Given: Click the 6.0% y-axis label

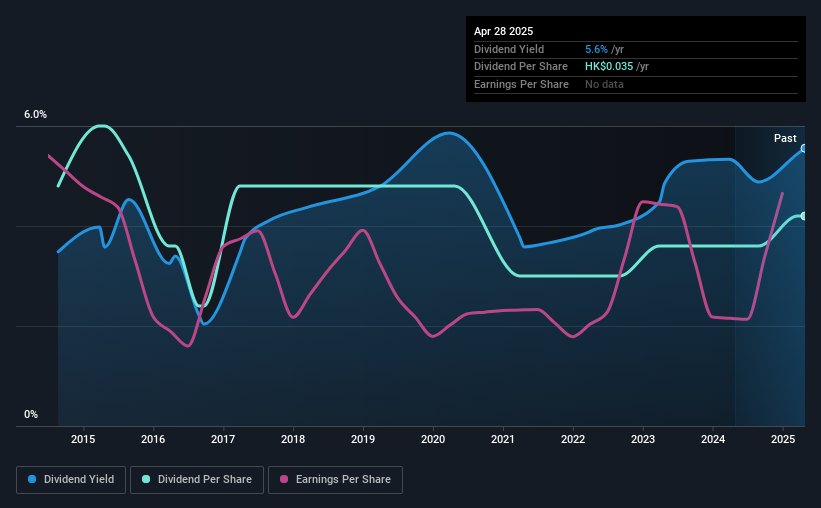Looking at the screenshot, I should point(35,114).
